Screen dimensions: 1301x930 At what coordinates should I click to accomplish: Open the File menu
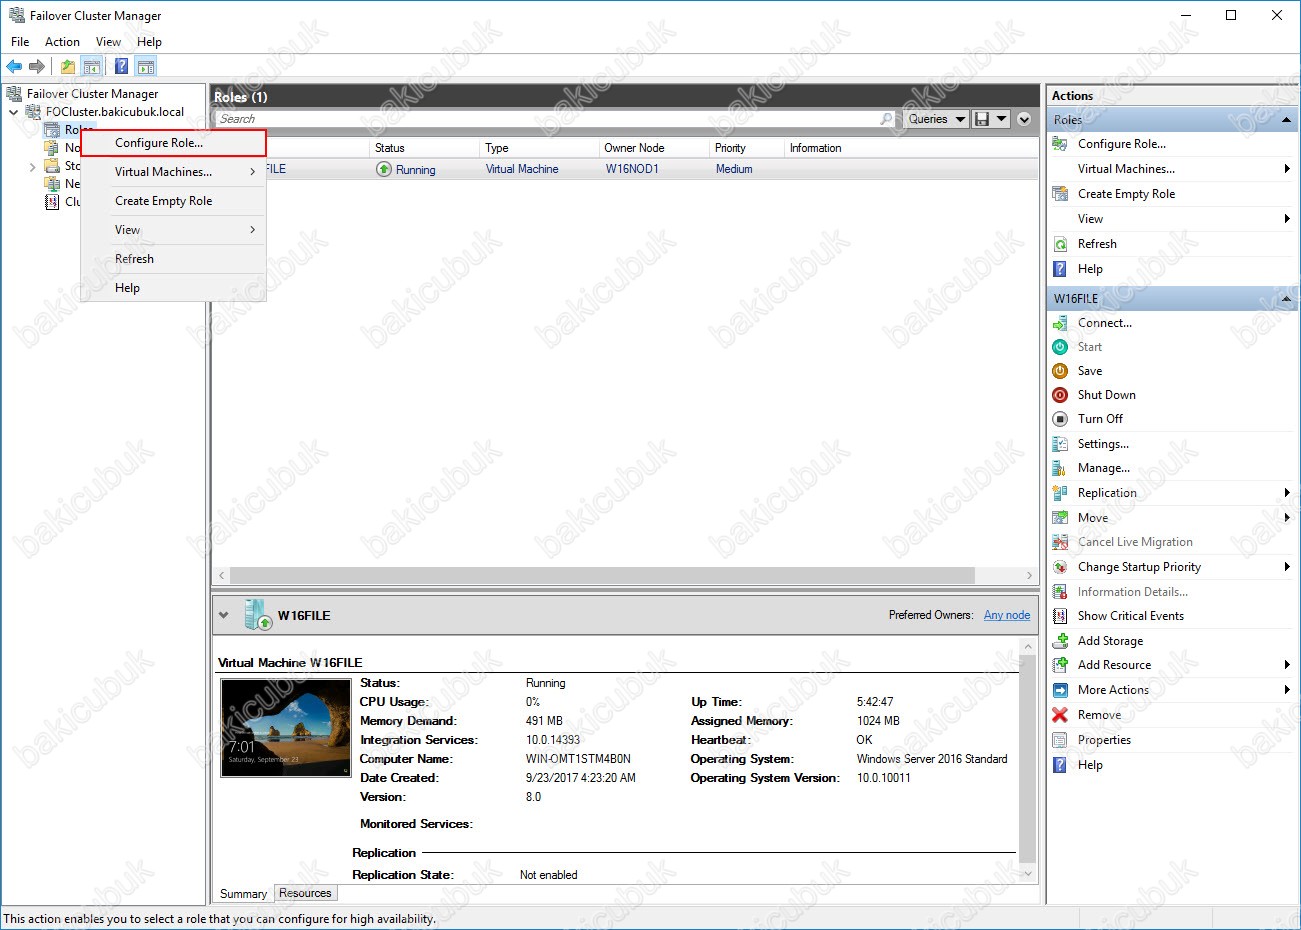pyautogui.click(x=20, y=42)
